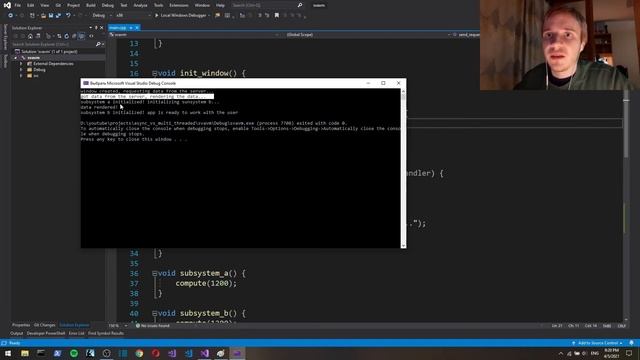
Task: Open the editor zoom level dropdown
Action: point(126,326)
